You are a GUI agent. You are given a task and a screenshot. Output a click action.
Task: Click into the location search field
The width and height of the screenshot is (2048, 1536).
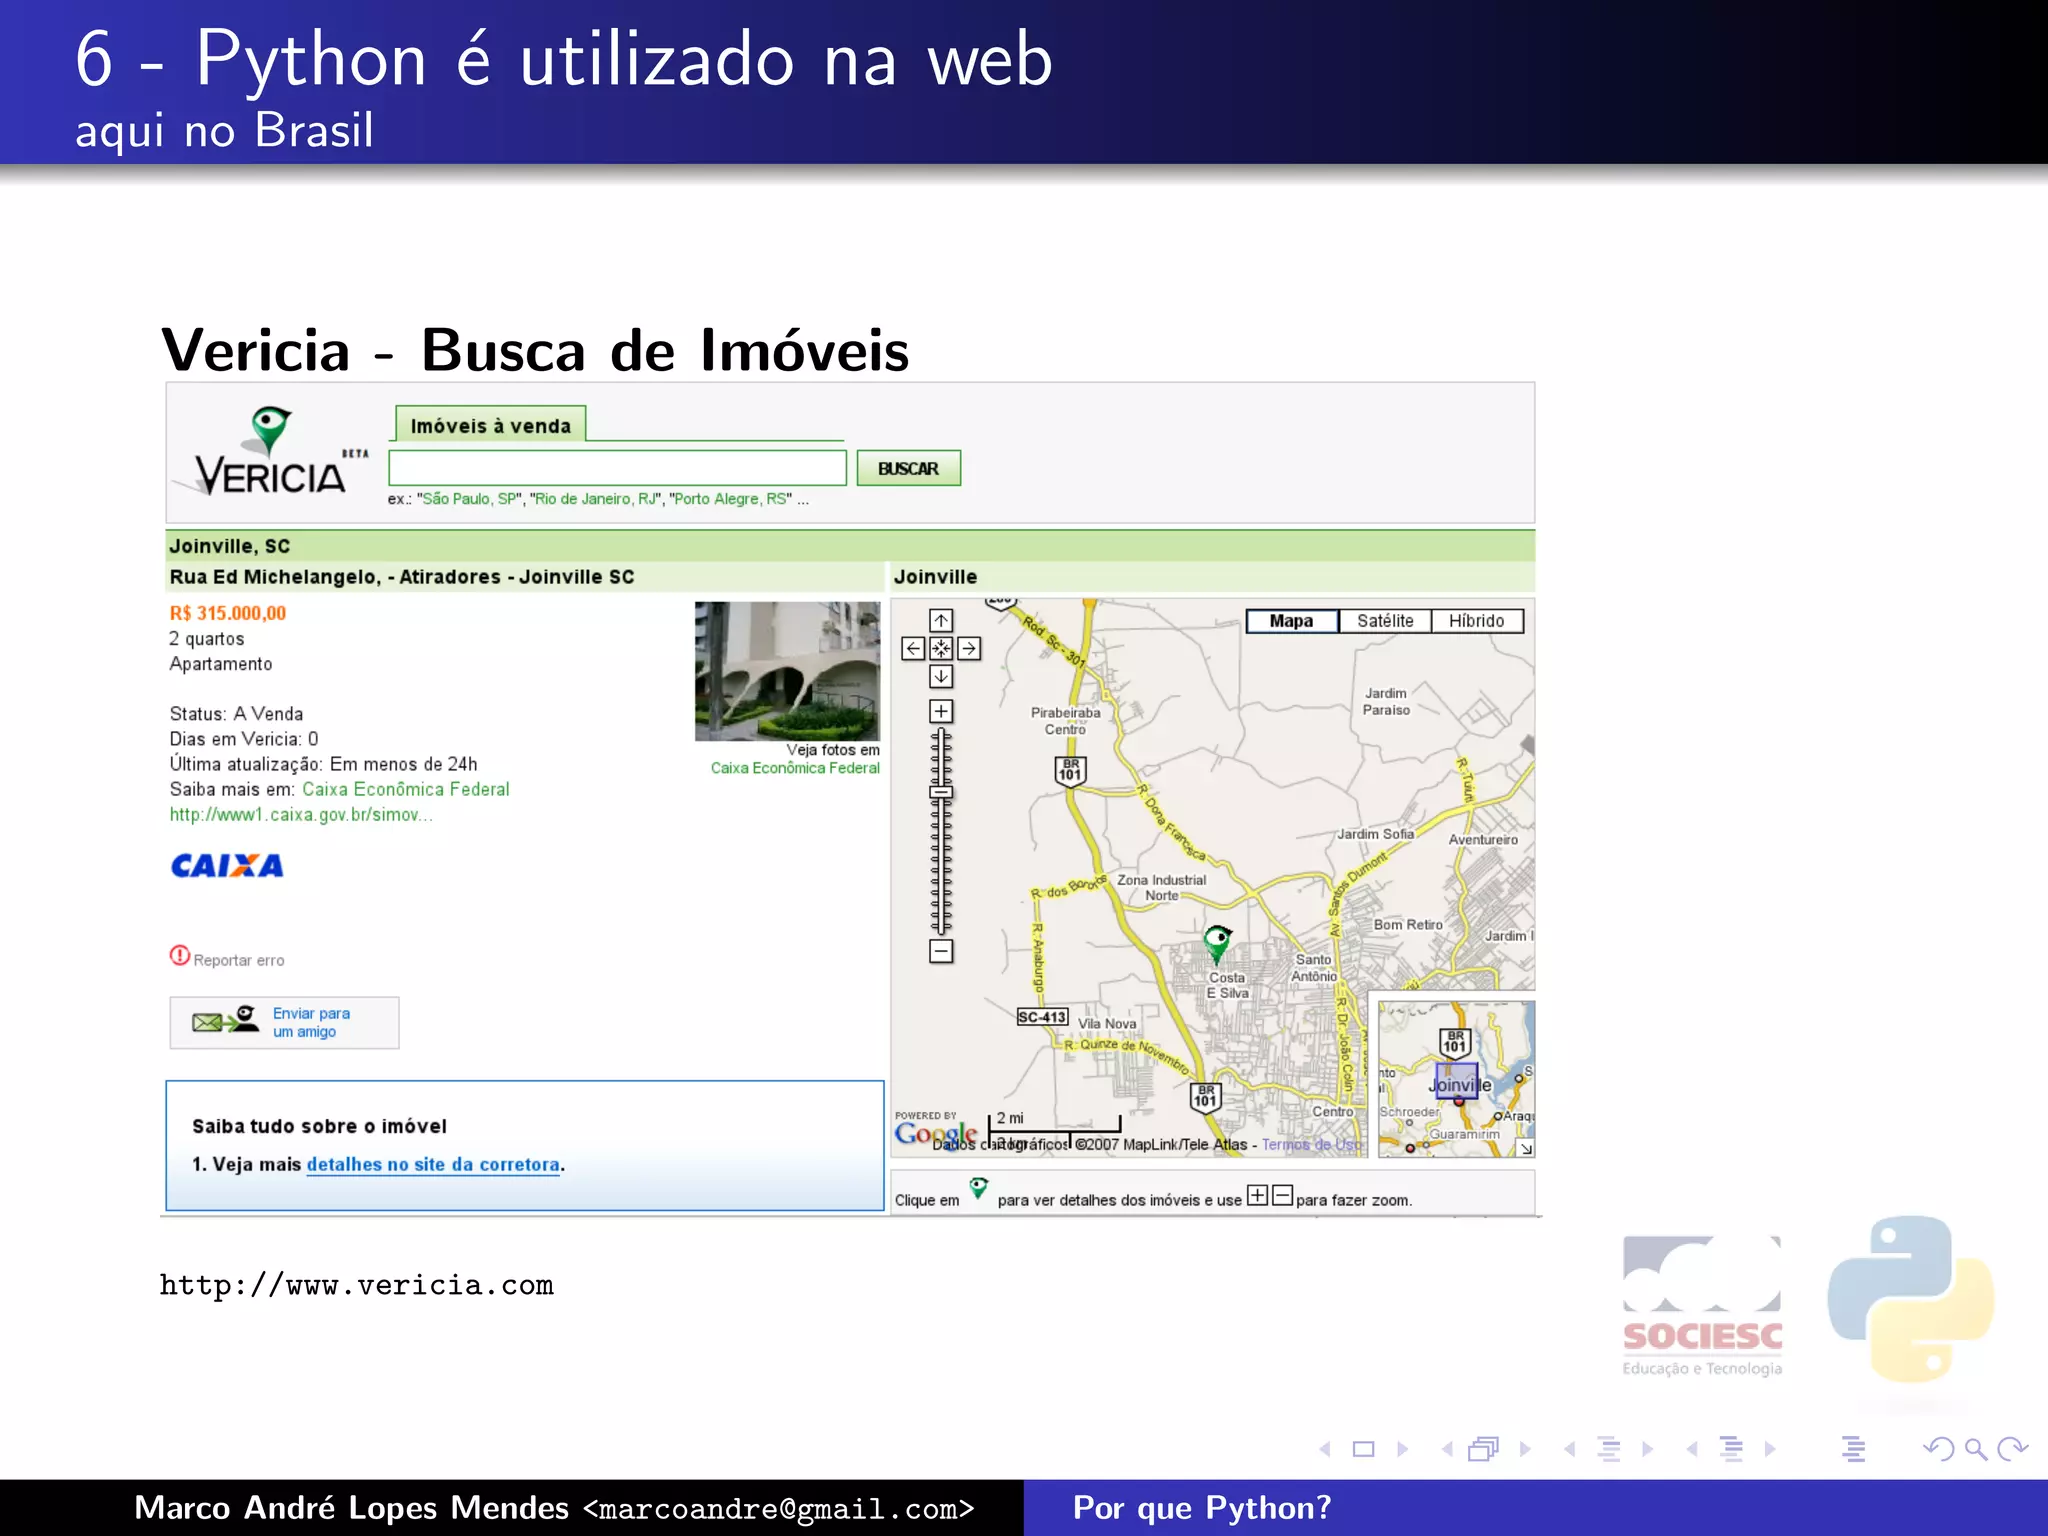(617, 468)
